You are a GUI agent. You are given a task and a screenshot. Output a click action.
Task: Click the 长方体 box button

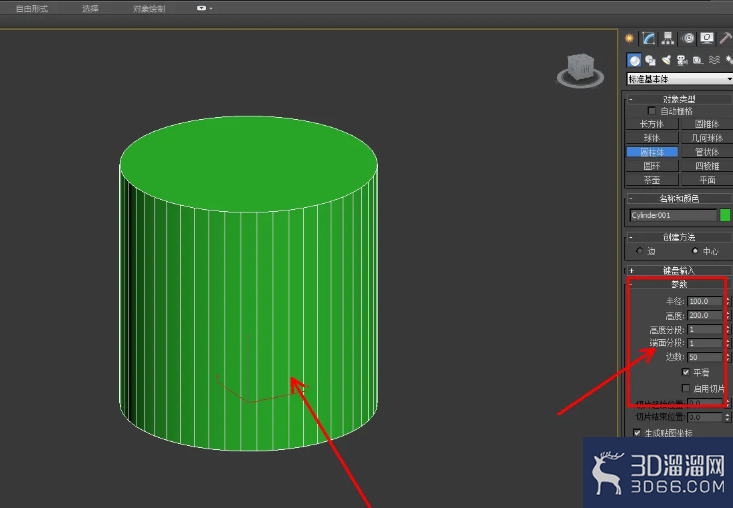click(x=652, y=124)
